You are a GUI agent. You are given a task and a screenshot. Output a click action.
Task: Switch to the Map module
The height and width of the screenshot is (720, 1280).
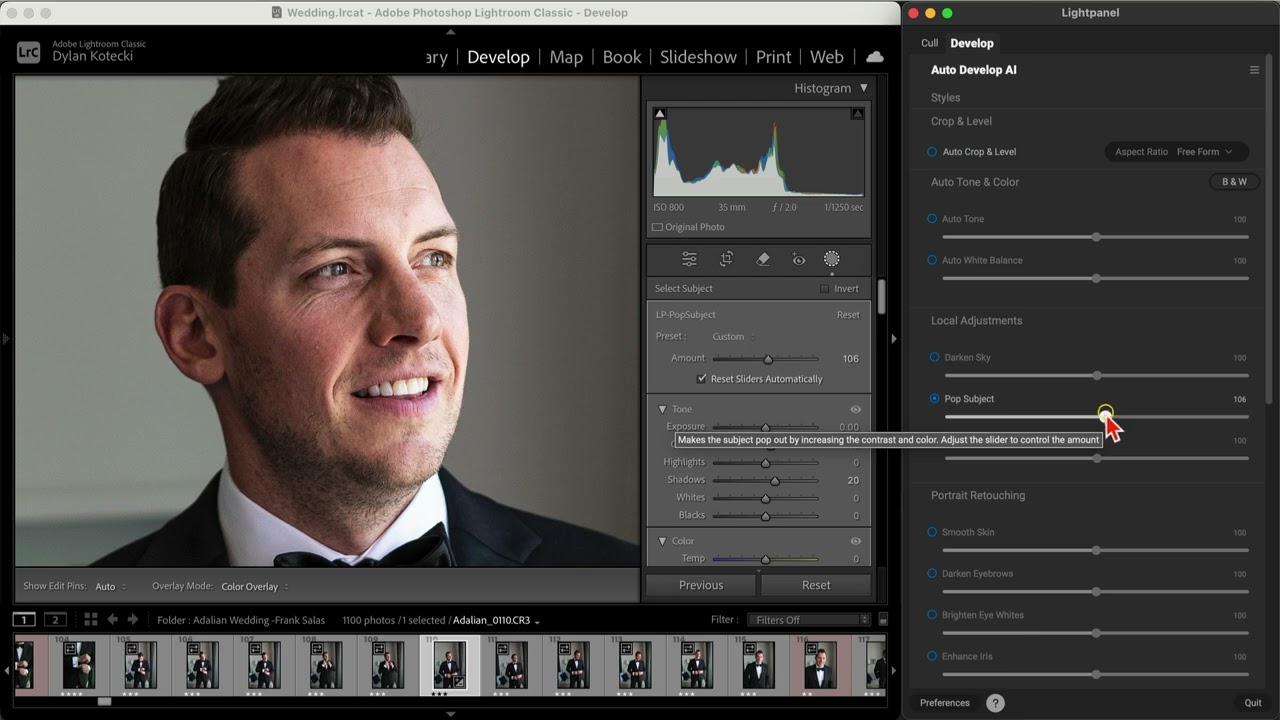coord(566,57)
